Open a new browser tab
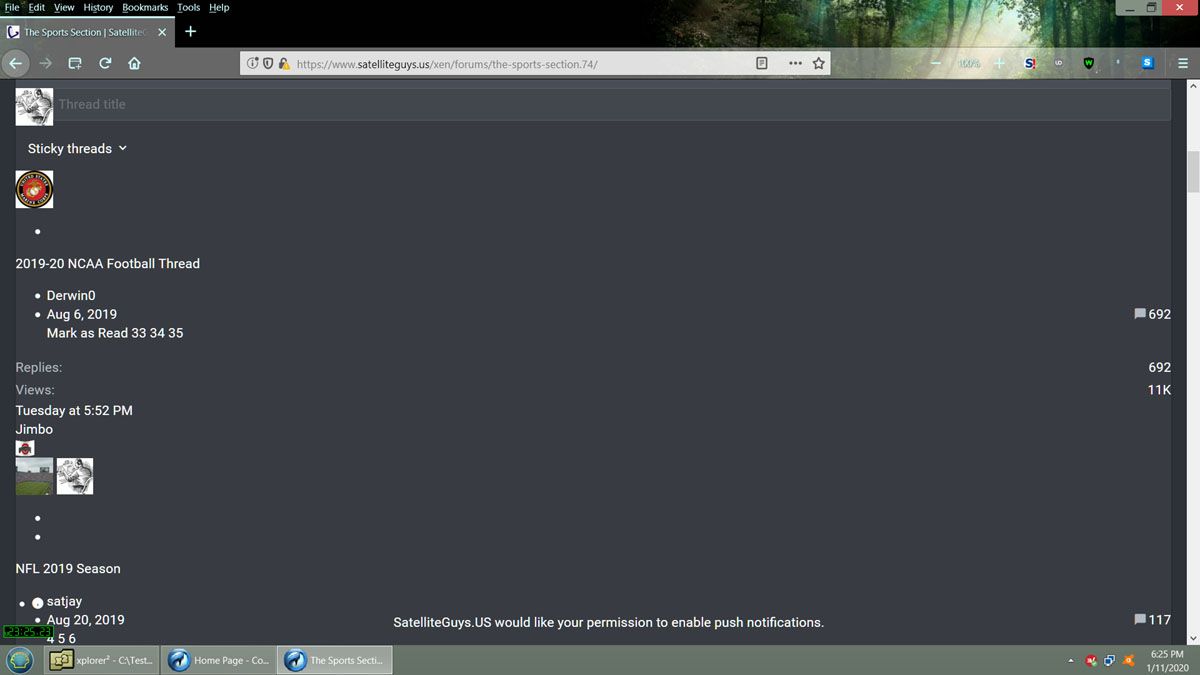This screenshot has width=1200, height=675. tap(190, 31)
